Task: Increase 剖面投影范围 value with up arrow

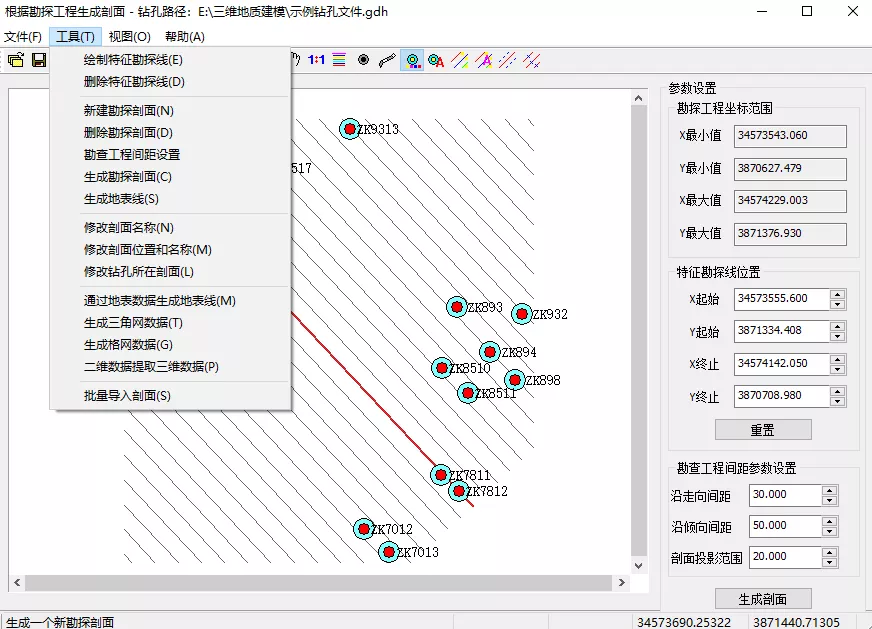Action: click(x=830, y=552)
